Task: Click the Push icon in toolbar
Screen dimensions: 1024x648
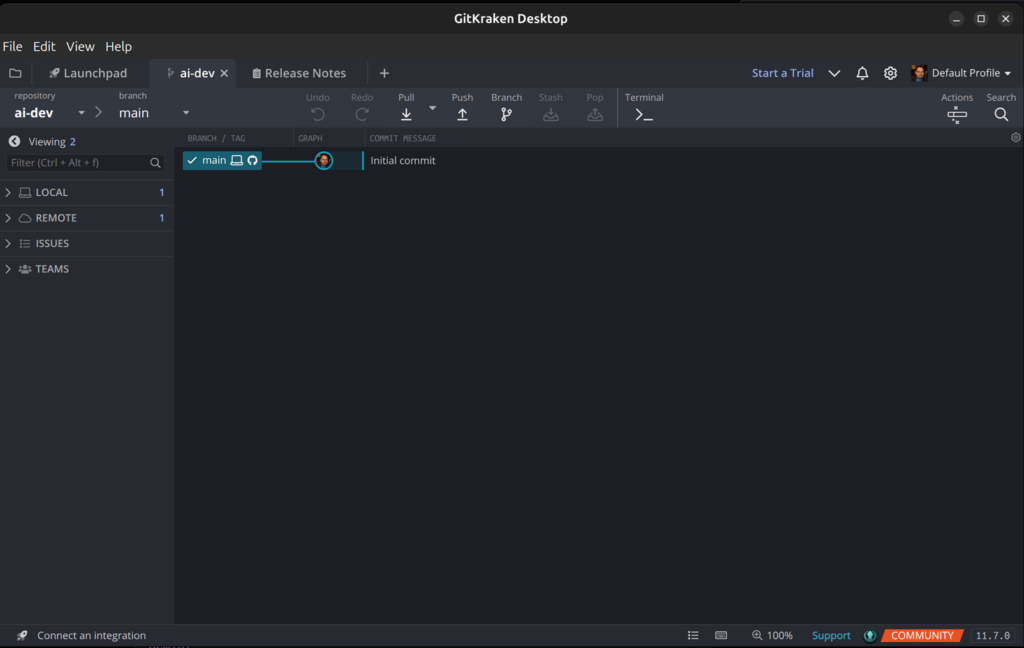Action: 462,114
